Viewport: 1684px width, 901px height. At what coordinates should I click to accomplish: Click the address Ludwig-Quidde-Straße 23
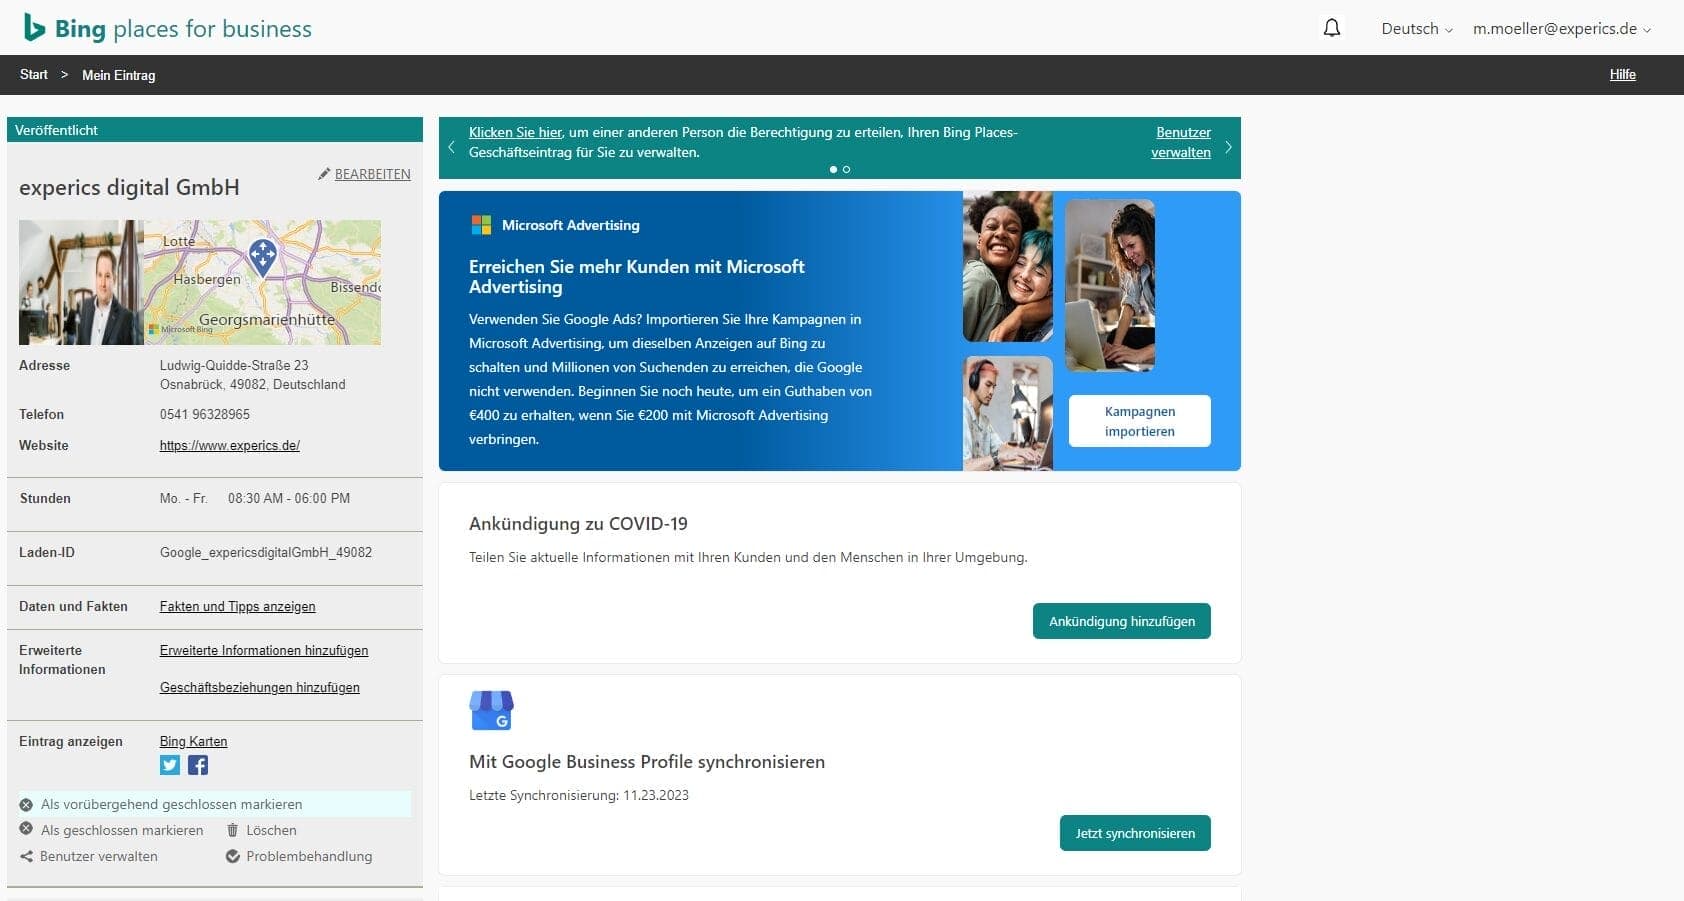click(x=234, y=366)
